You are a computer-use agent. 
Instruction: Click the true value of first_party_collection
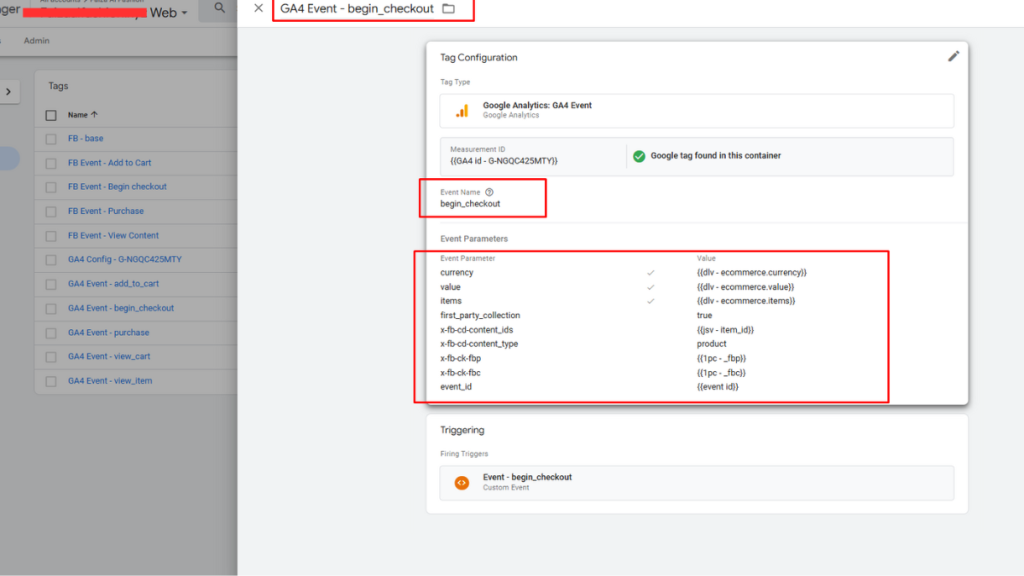click(704, 315)
